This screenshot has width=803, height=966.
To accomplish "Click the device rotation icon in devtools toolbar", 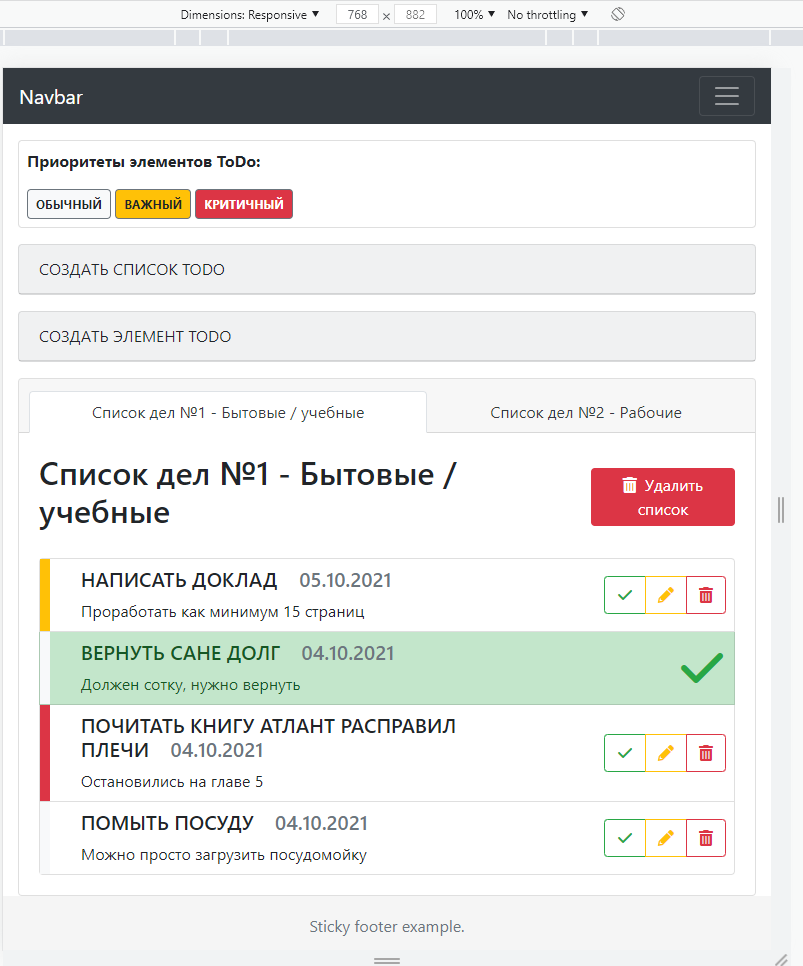I will [618, 14].
